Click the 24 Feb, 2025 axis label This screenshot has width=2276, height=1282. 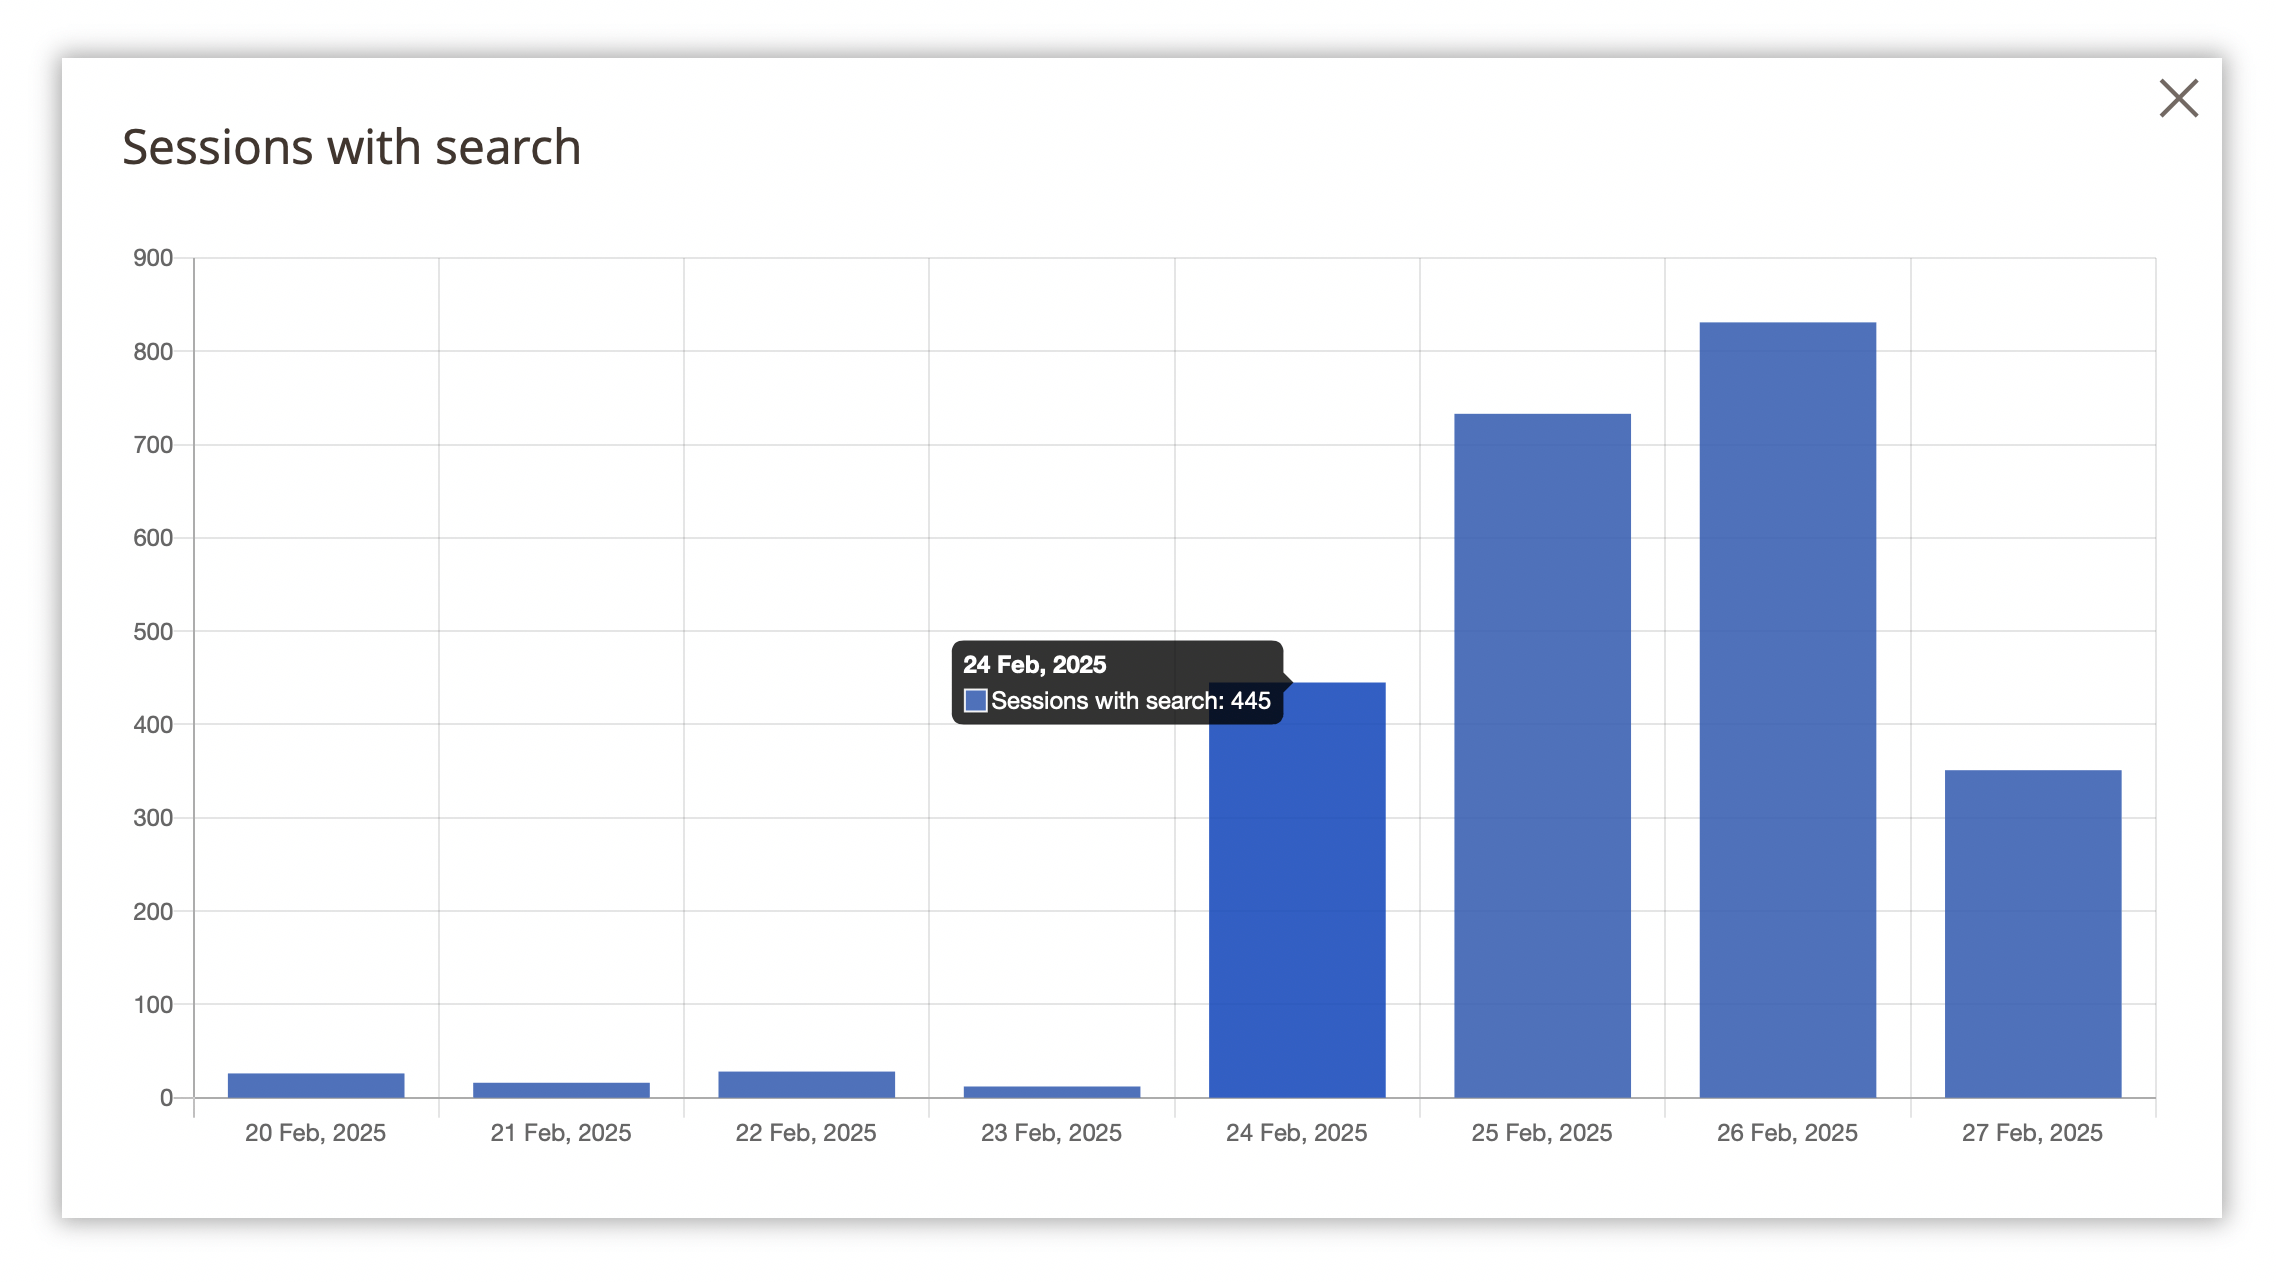tap(1296, 1133)
